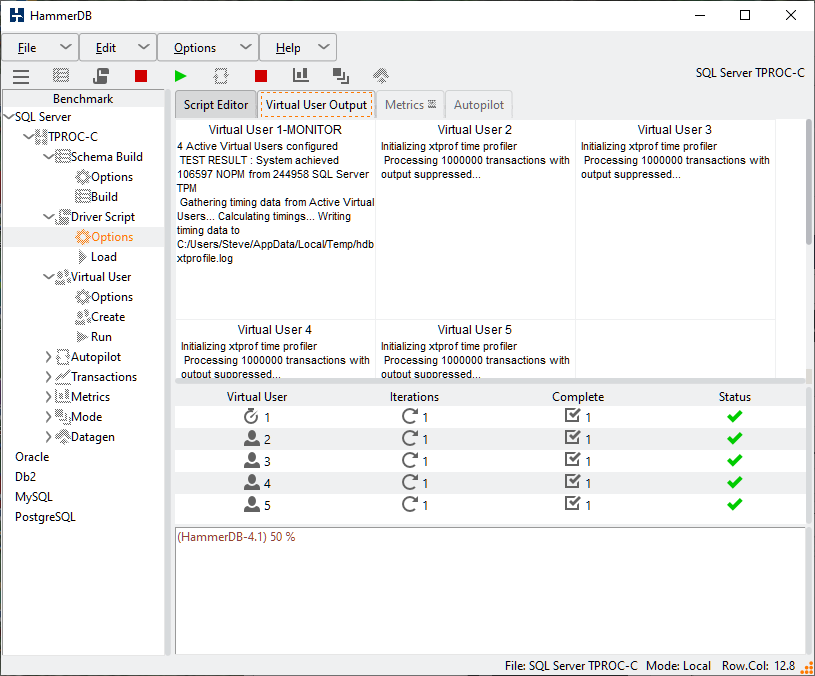Click the Dropdown arrow next to Help
Screen dimensions: 815x676
[323, 47]
